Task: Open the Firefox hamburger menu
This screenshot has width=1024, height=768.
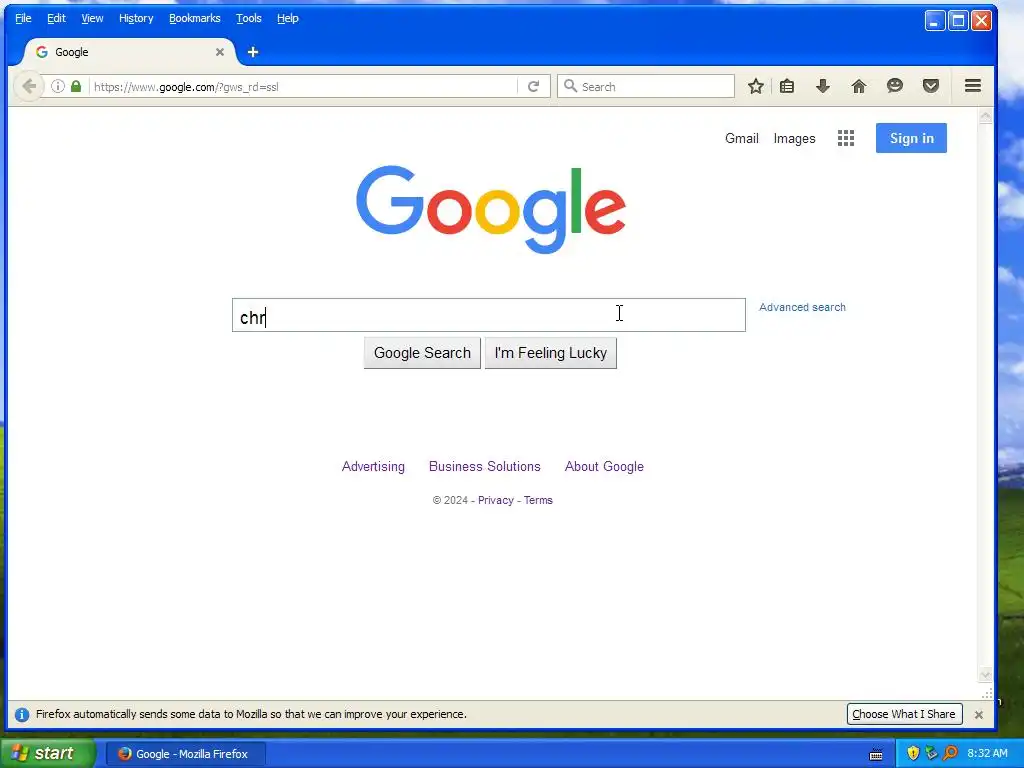Action: pos(973,86)
